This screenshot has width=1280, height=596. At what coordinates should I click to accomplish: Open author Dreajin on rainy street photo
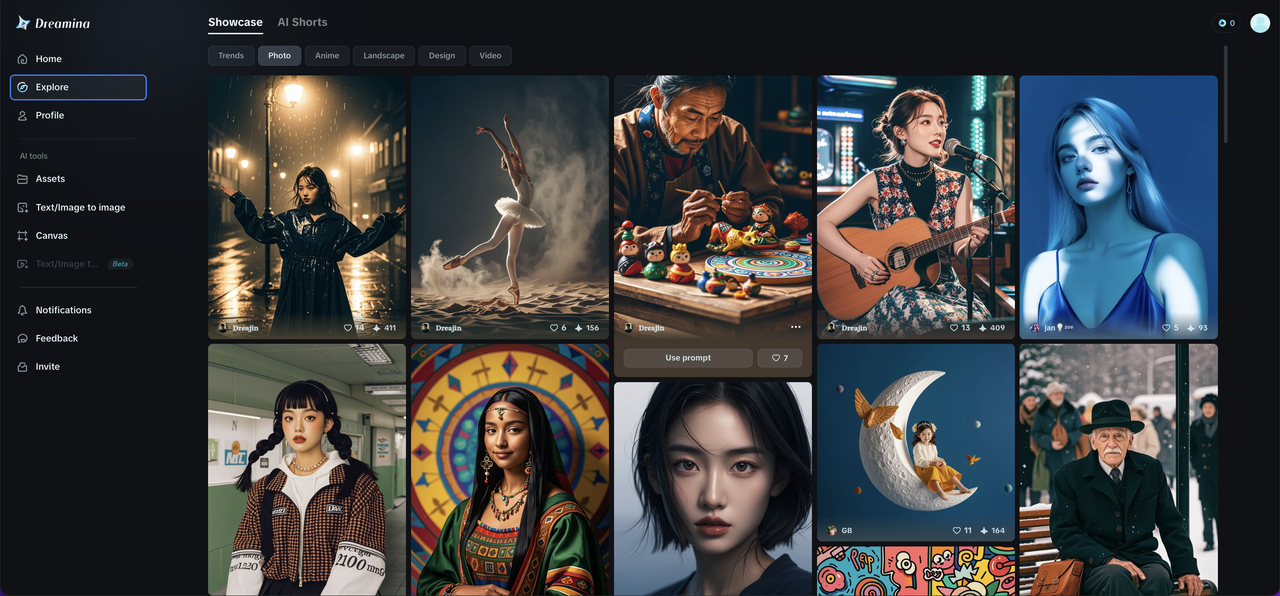click(238, 328)
